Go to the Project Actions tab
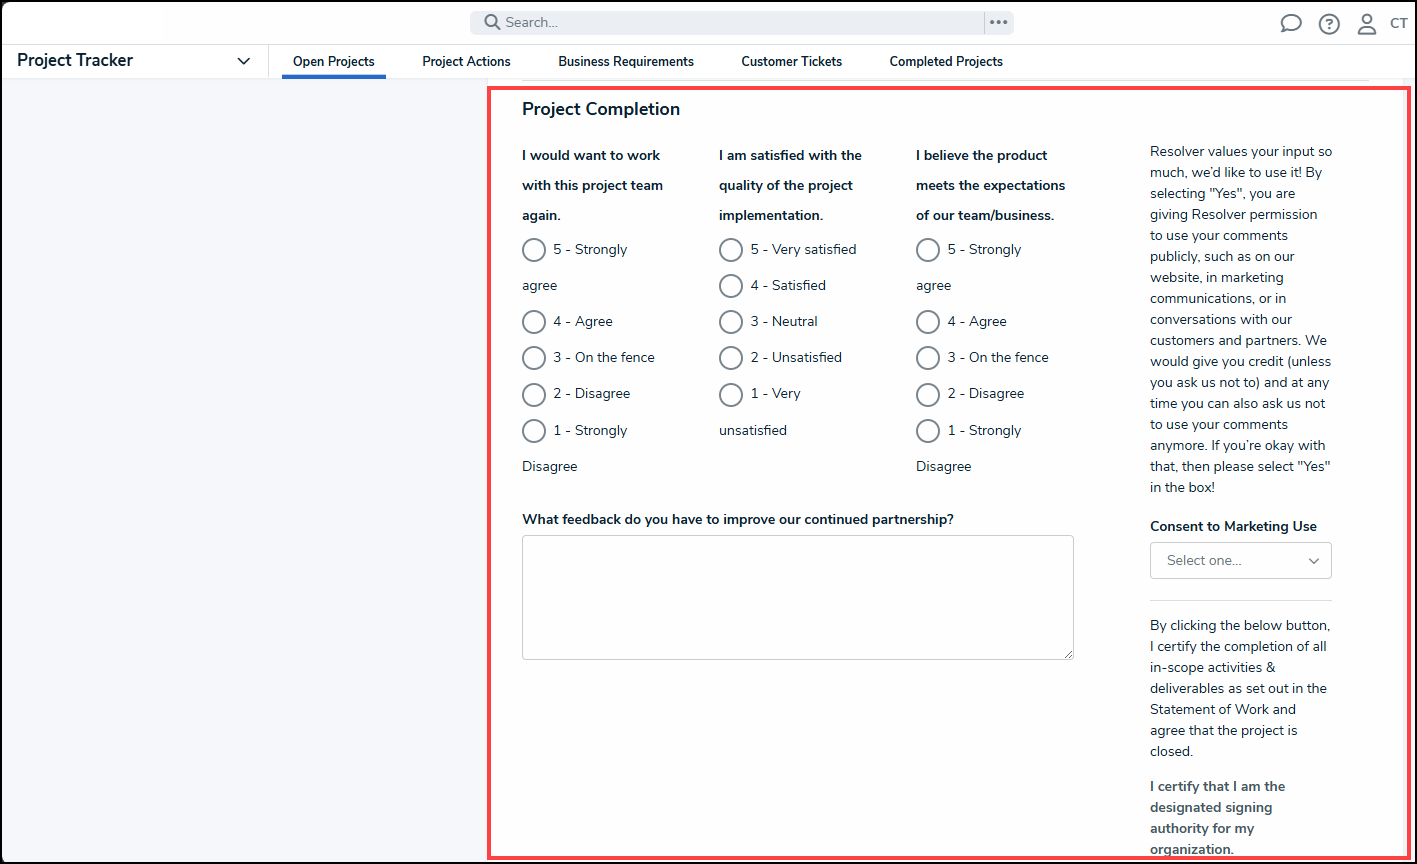The height and width of the screenshot is (864, 1417). (x=466, y=61)
